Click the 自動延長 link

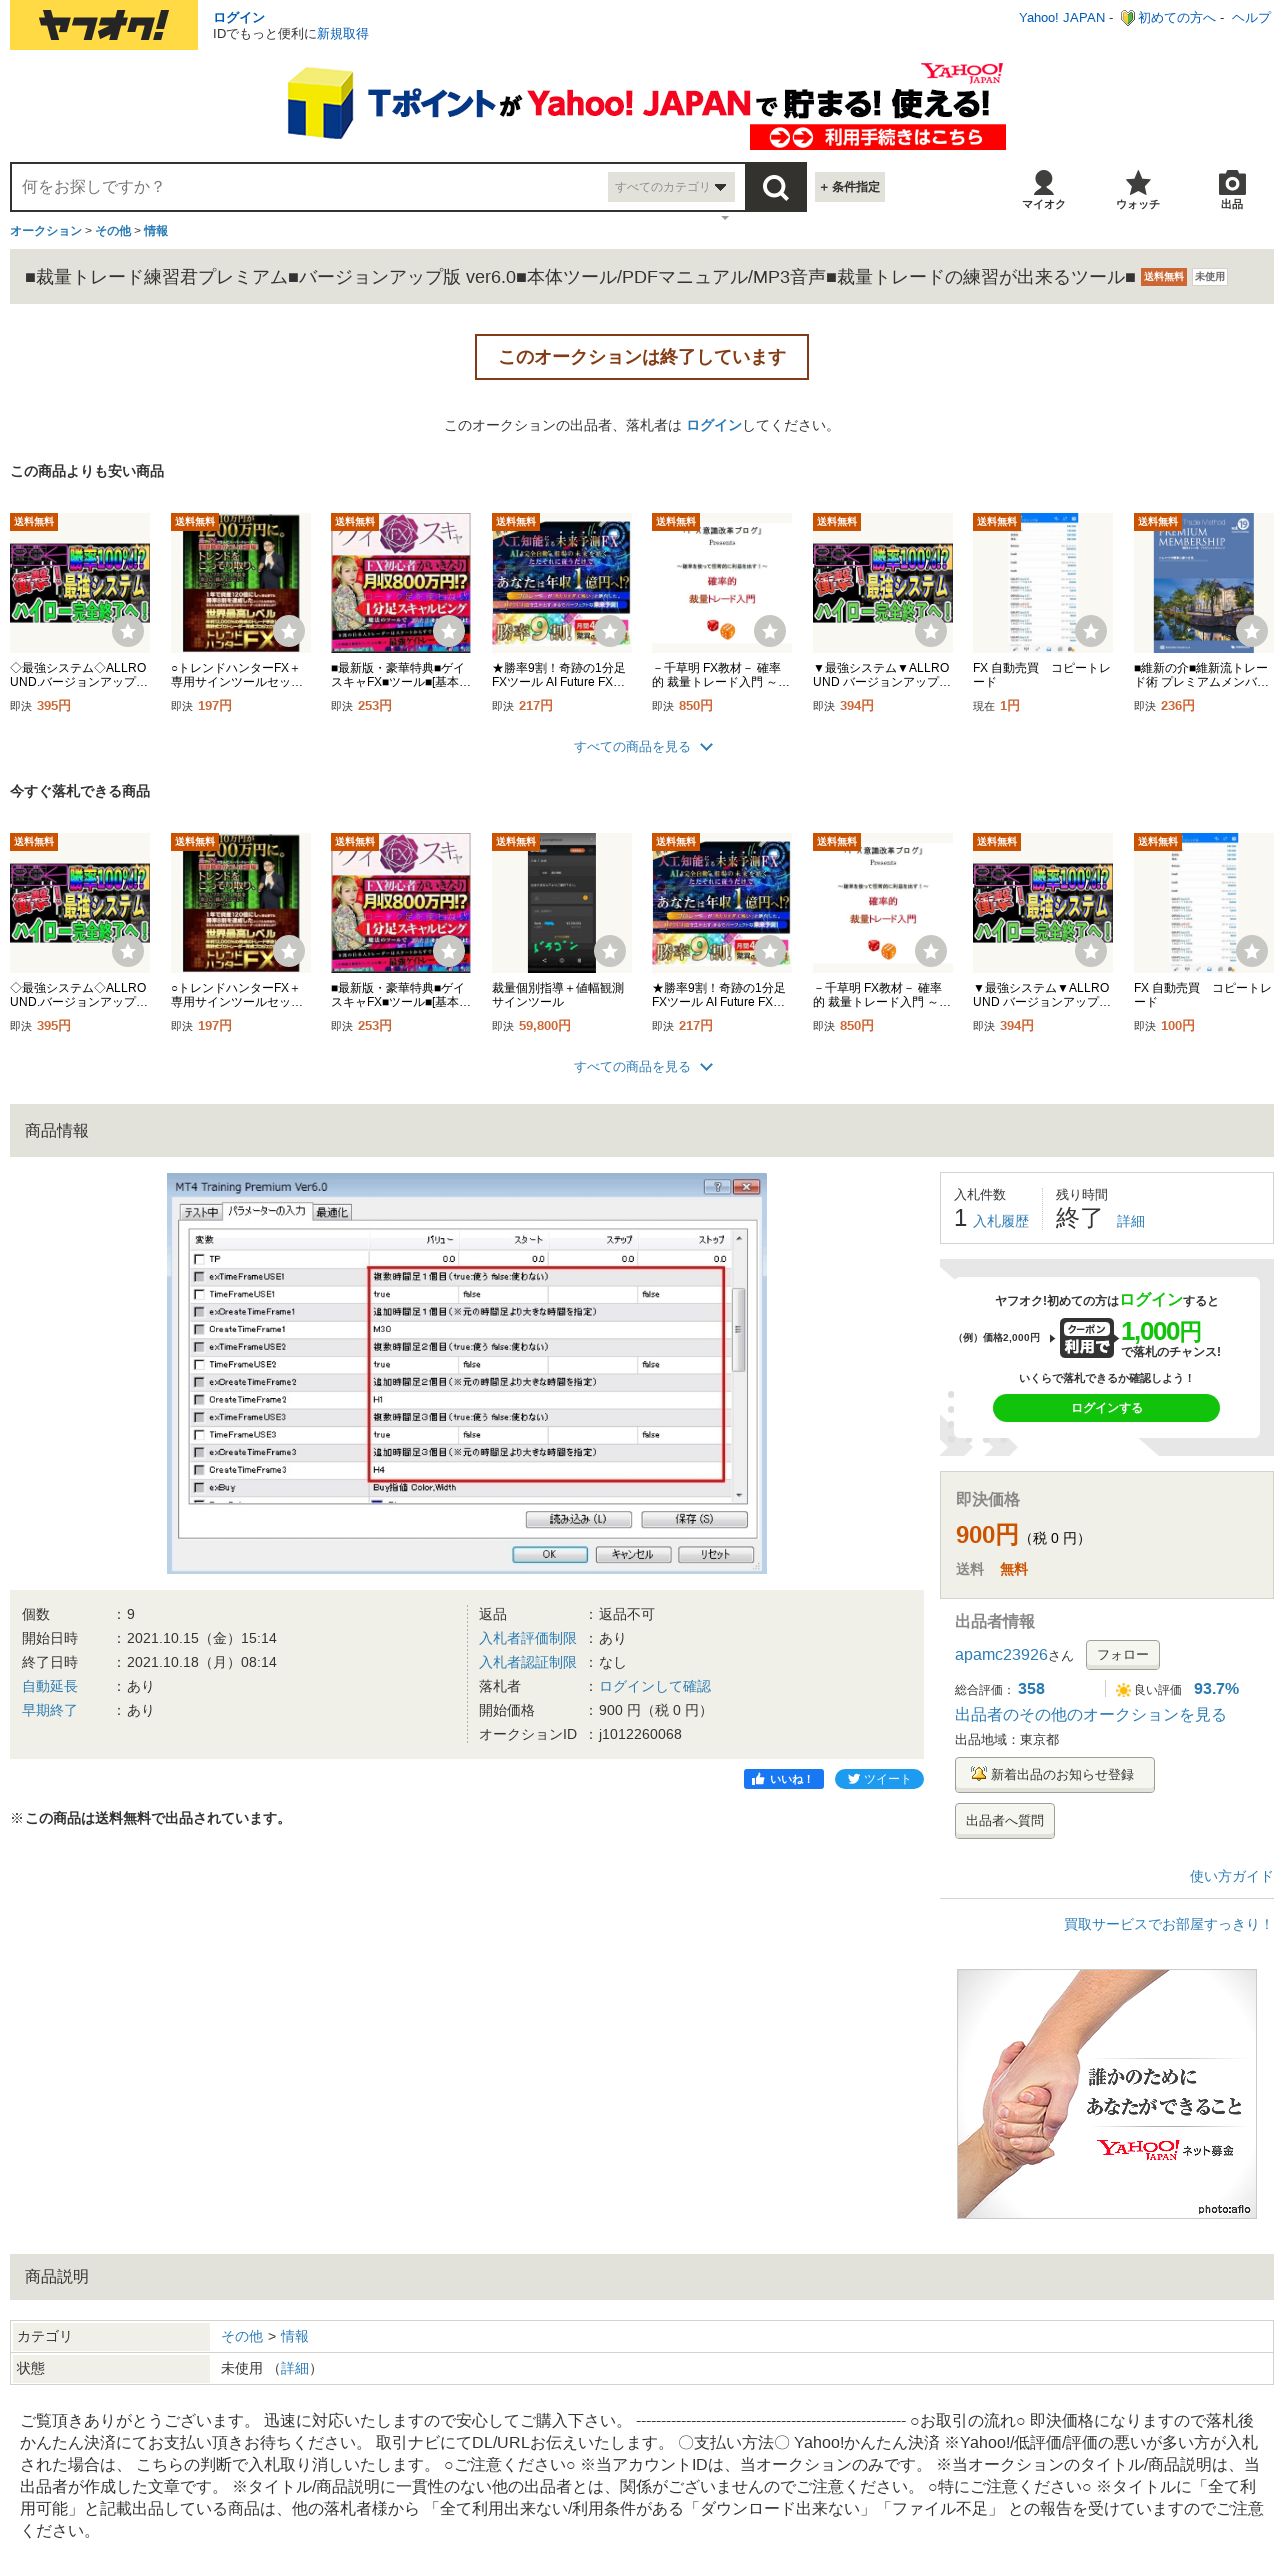pos(50,1687)
